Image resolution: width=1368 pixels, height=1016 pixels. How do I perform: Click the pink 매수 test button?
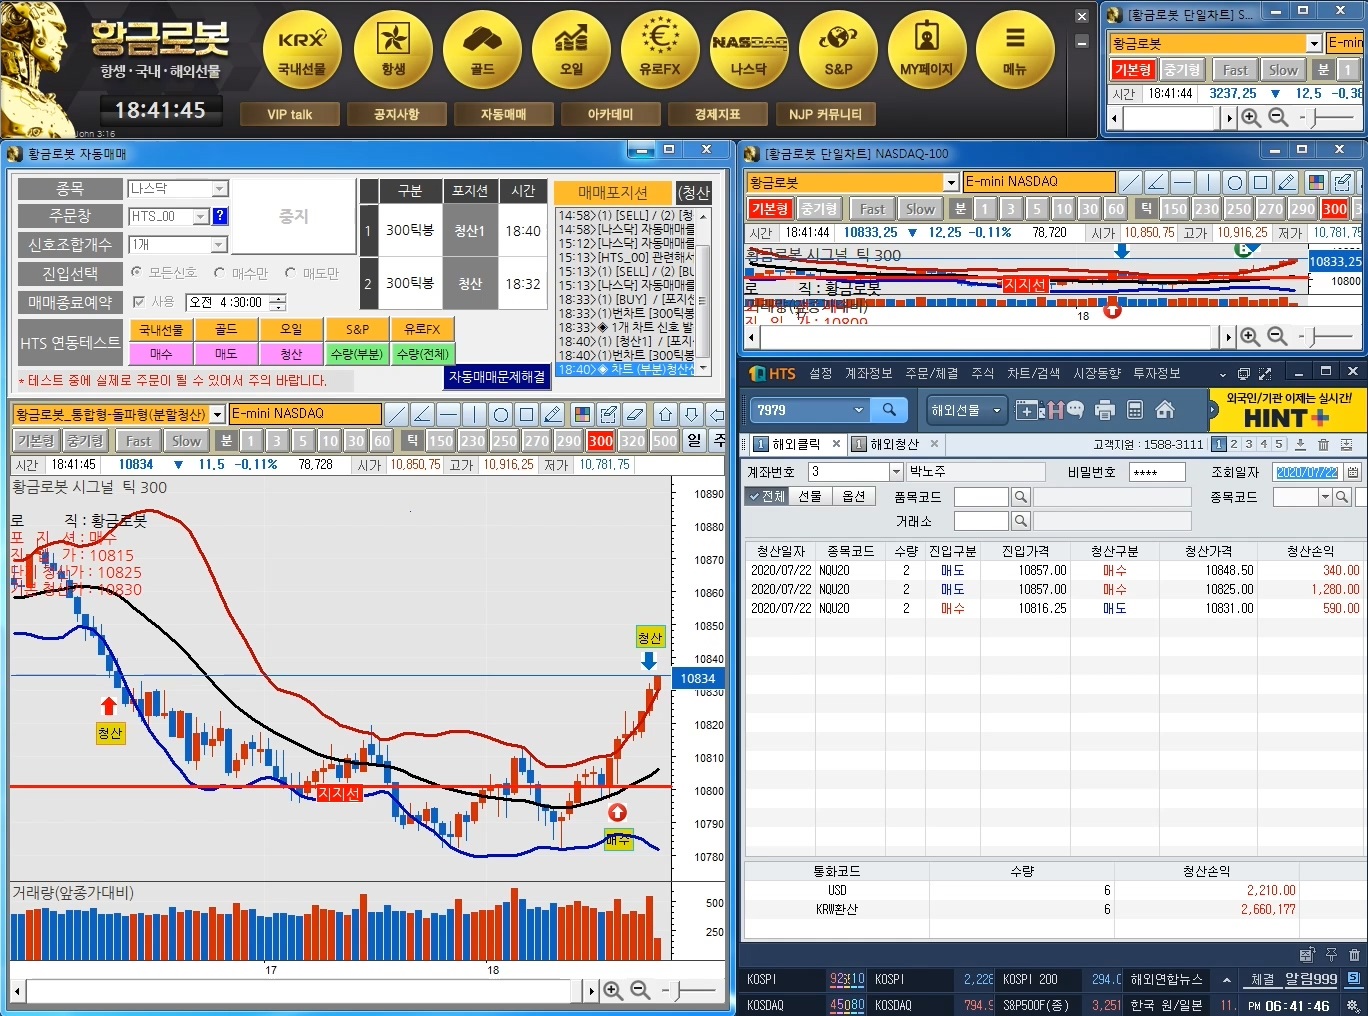click(x=161, y=354)
